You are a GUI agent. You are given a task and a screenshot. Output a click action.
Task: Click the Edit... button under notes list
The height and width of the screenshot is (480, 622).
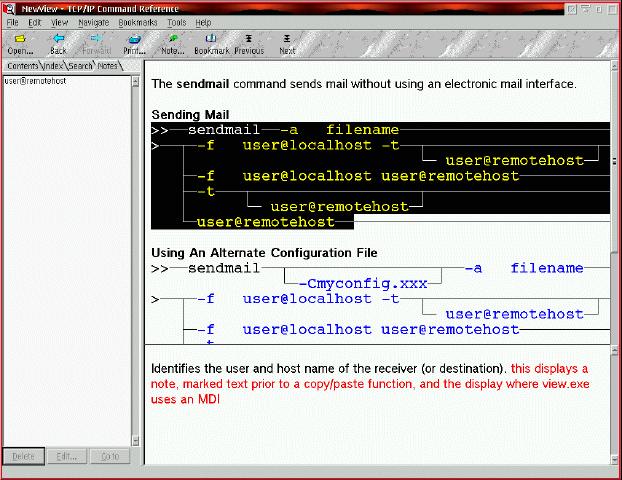(x=66, y=457)
